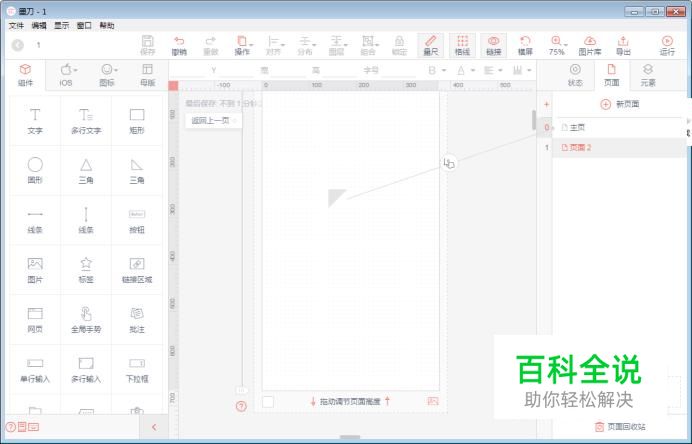Image resolution: width=692 pixels, height=444 pixels.
Task: Select the 单行输入 single-line input component
Action: click(35, 369)
